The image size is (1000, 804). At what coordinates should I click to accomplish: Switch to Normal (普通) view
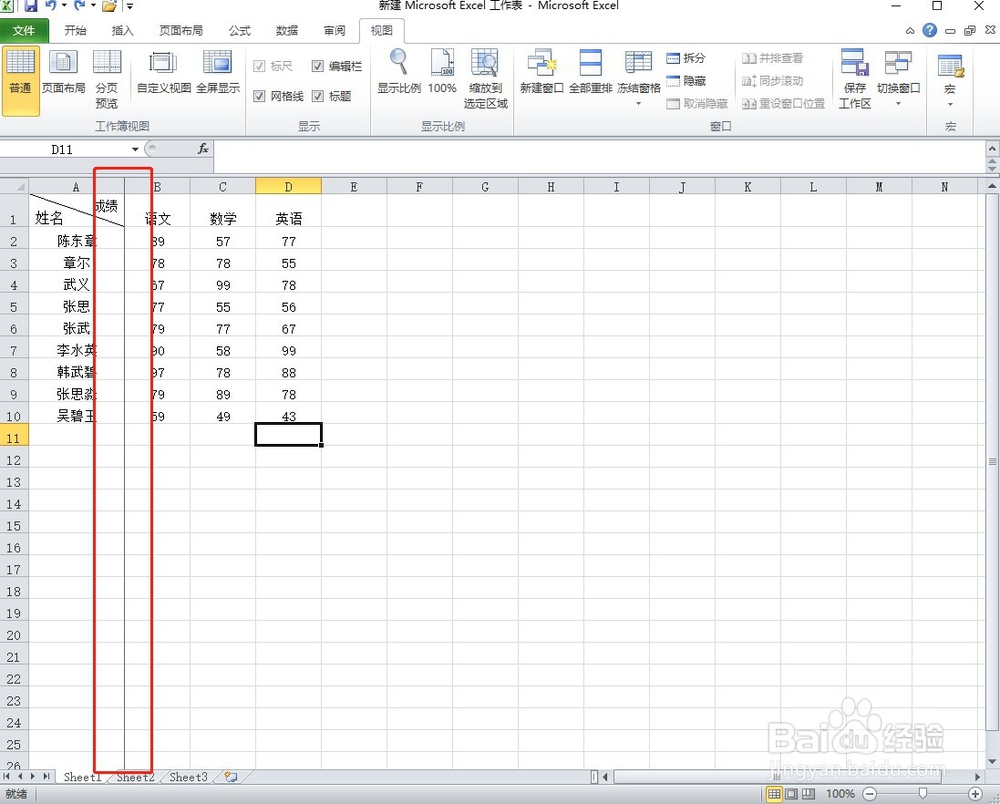click(x=20, y=80)
